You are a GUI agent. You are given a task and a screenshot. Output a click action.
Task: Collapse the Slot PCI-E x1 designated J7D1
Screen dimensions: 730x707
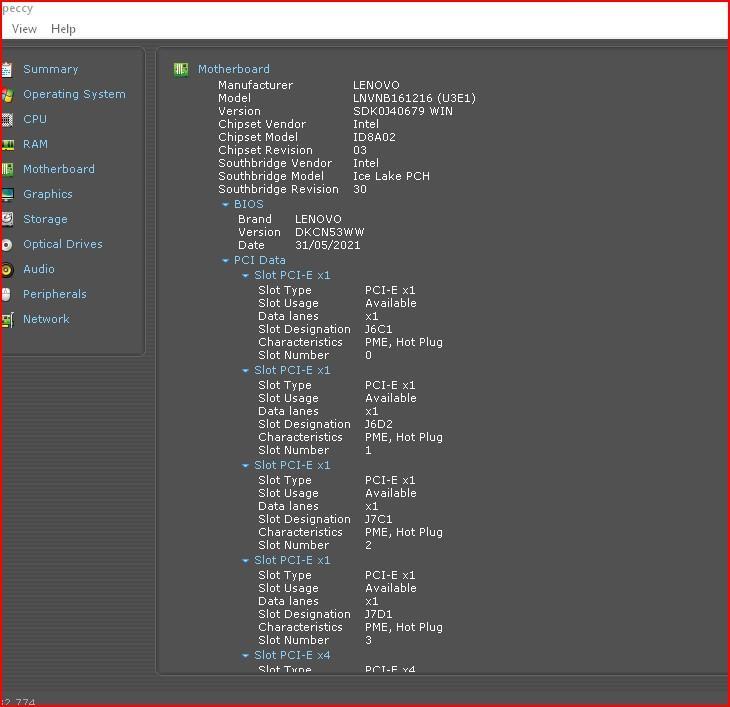pyautogui.click(x=245, y=560)
